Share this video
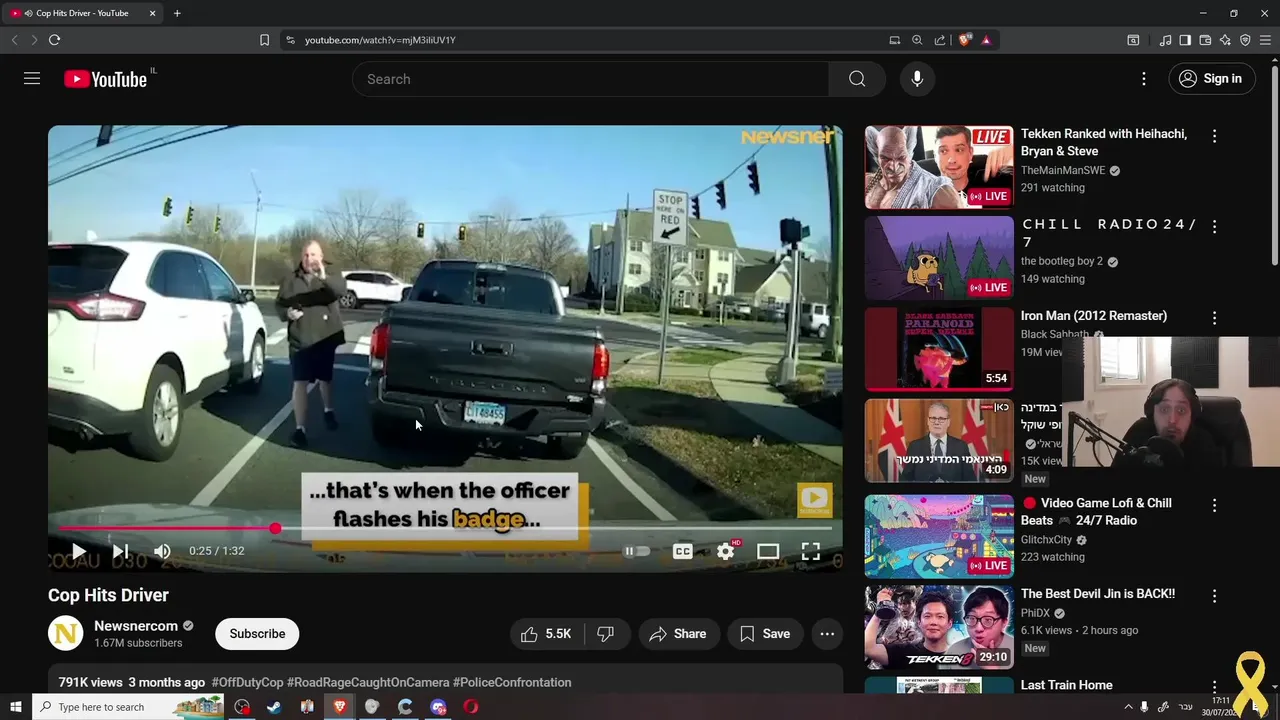 point(678,634)
